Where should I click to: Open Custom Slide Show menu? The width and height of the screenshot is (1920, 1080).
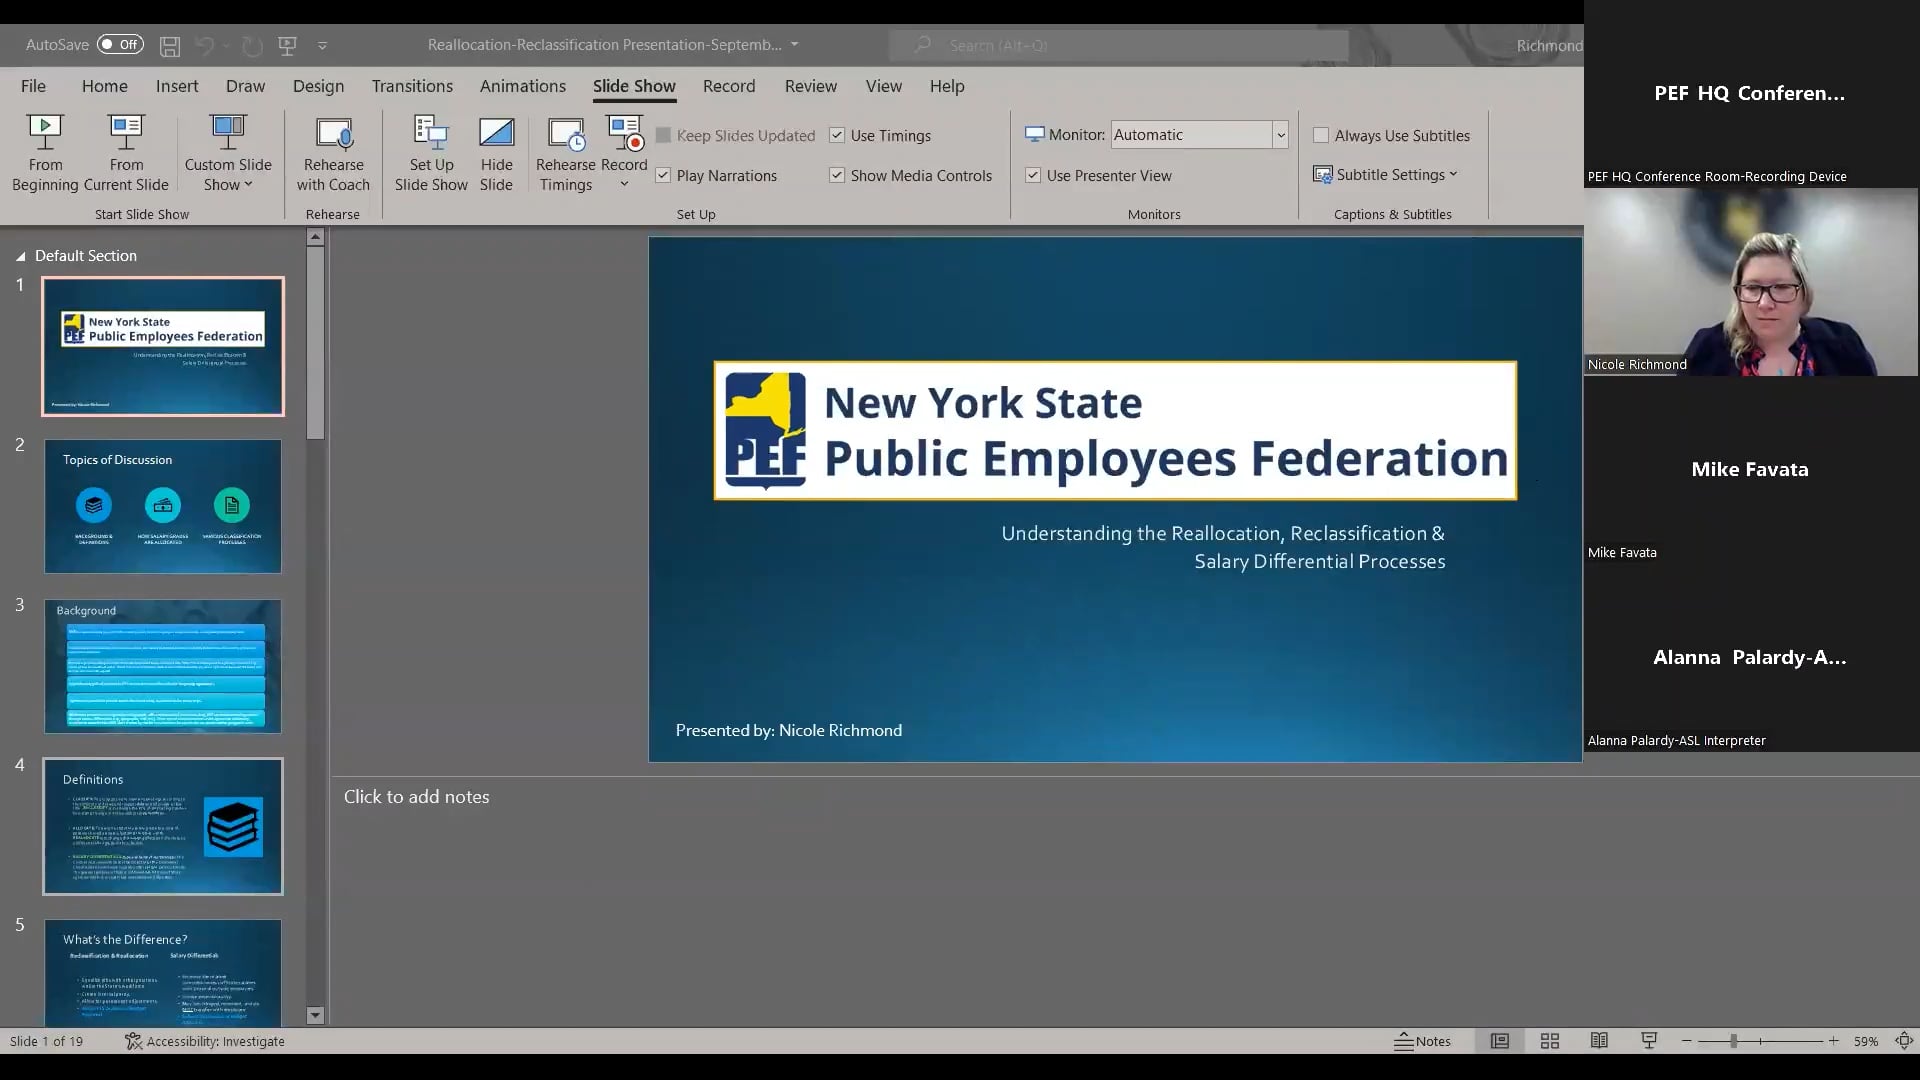(228, 152)
